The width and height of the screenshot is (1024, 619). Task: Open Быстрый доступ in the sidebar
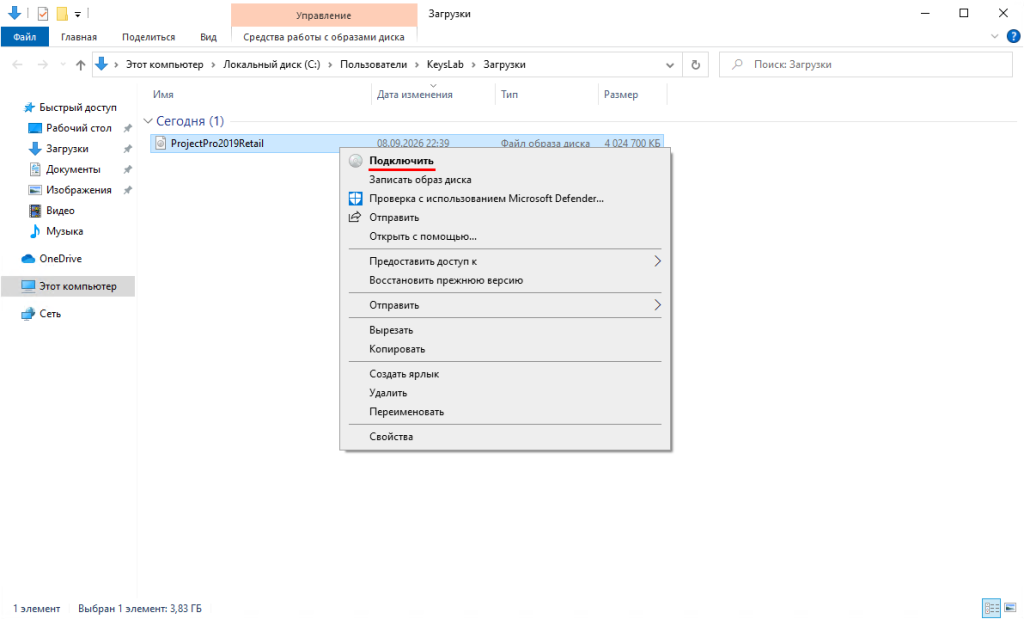click(78, 107)
